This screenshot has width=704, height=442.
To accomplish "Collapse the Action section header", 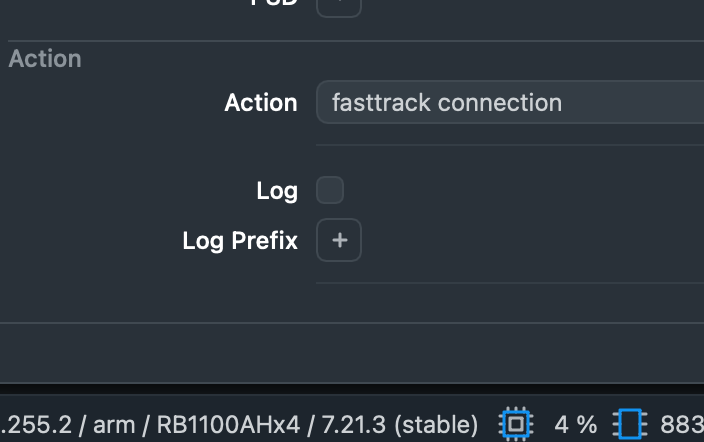I will point(45,59).
